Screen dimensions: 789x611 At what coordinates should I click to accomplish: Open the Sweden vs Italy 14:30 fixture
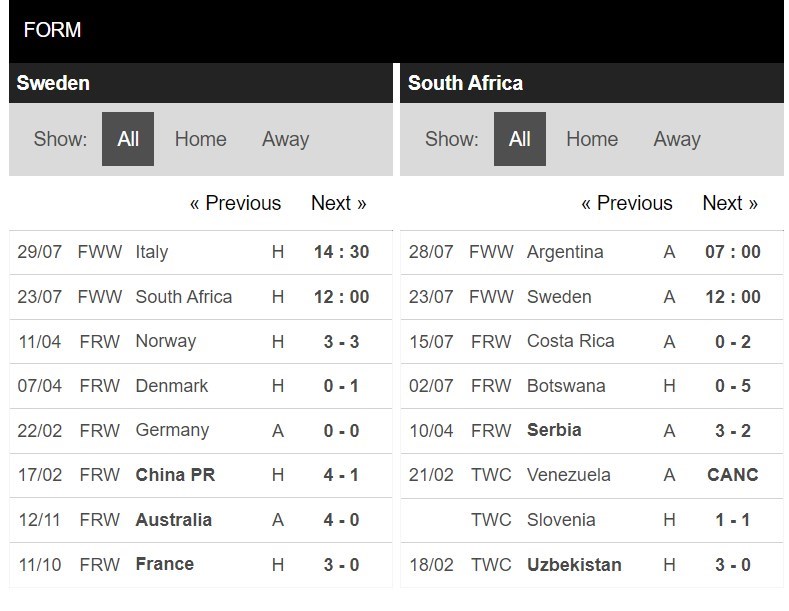tap(201, 252)
